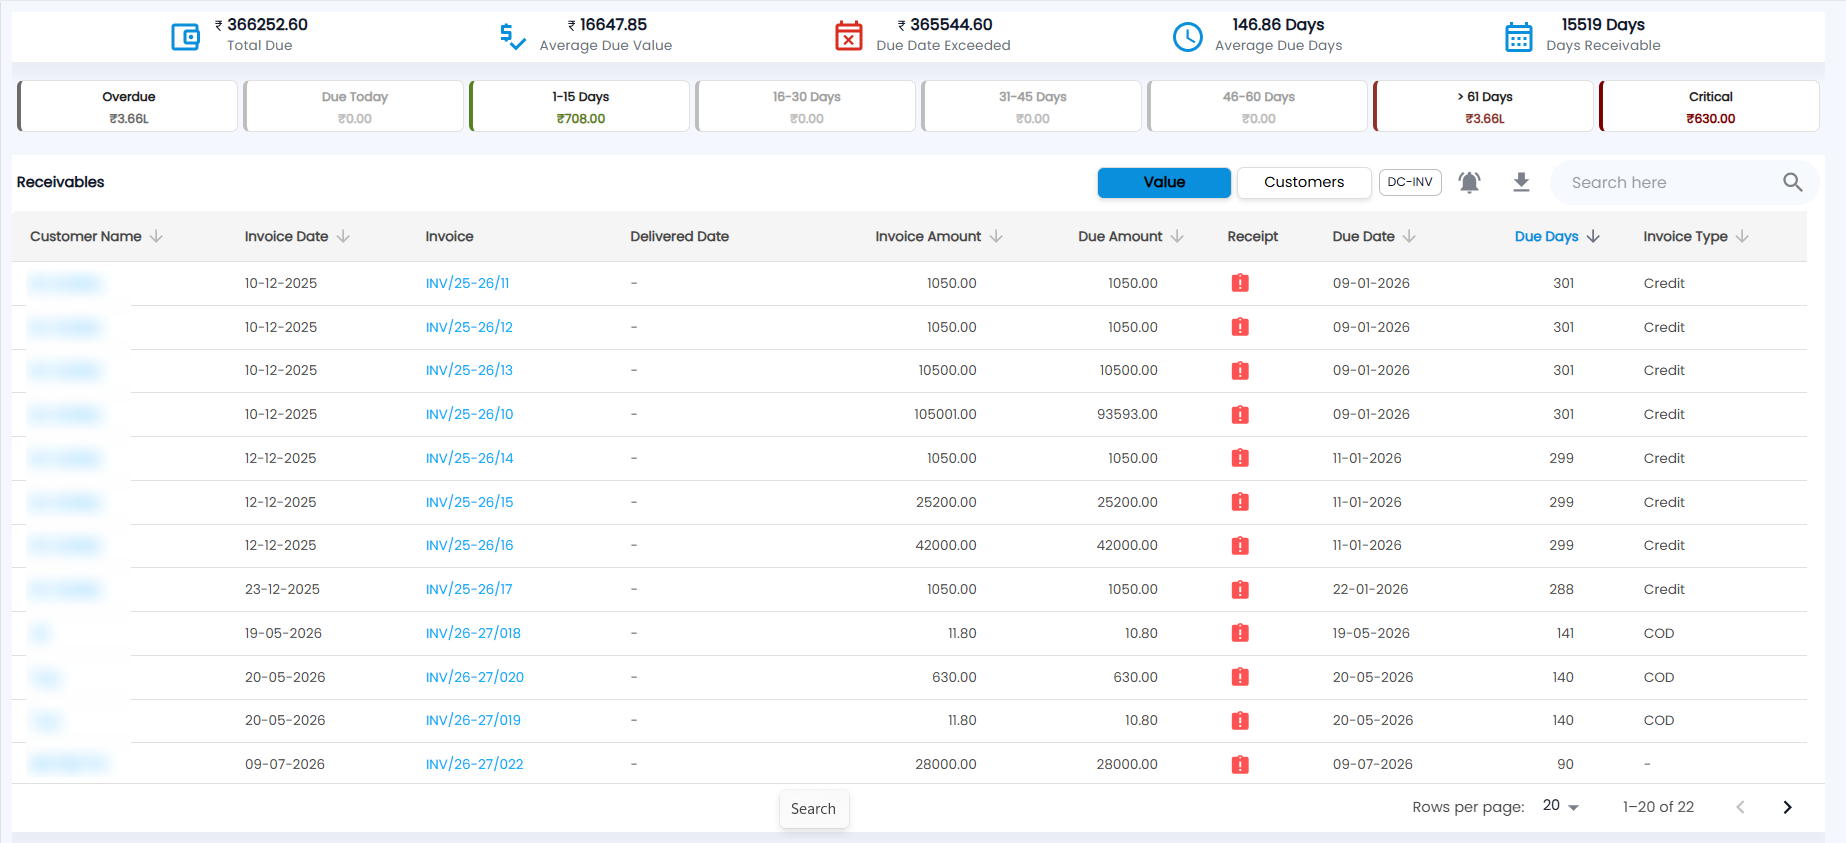Filter by 31-45 Days card
The width and height of the screenshot is (1846, 843).
click(1032, 106)
